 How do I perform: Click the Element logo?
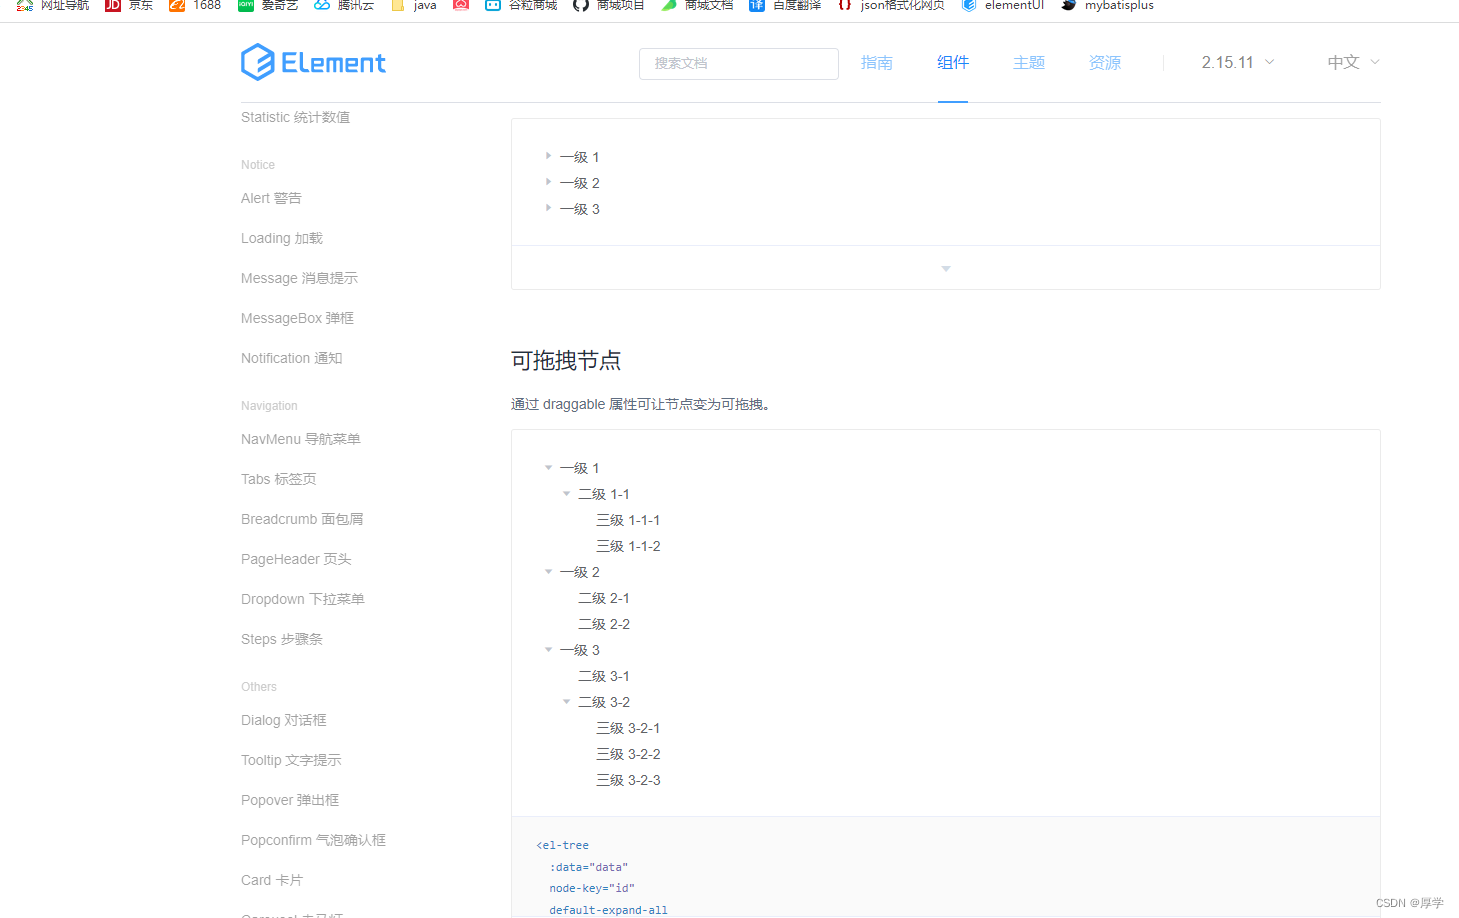coord(313,62)
